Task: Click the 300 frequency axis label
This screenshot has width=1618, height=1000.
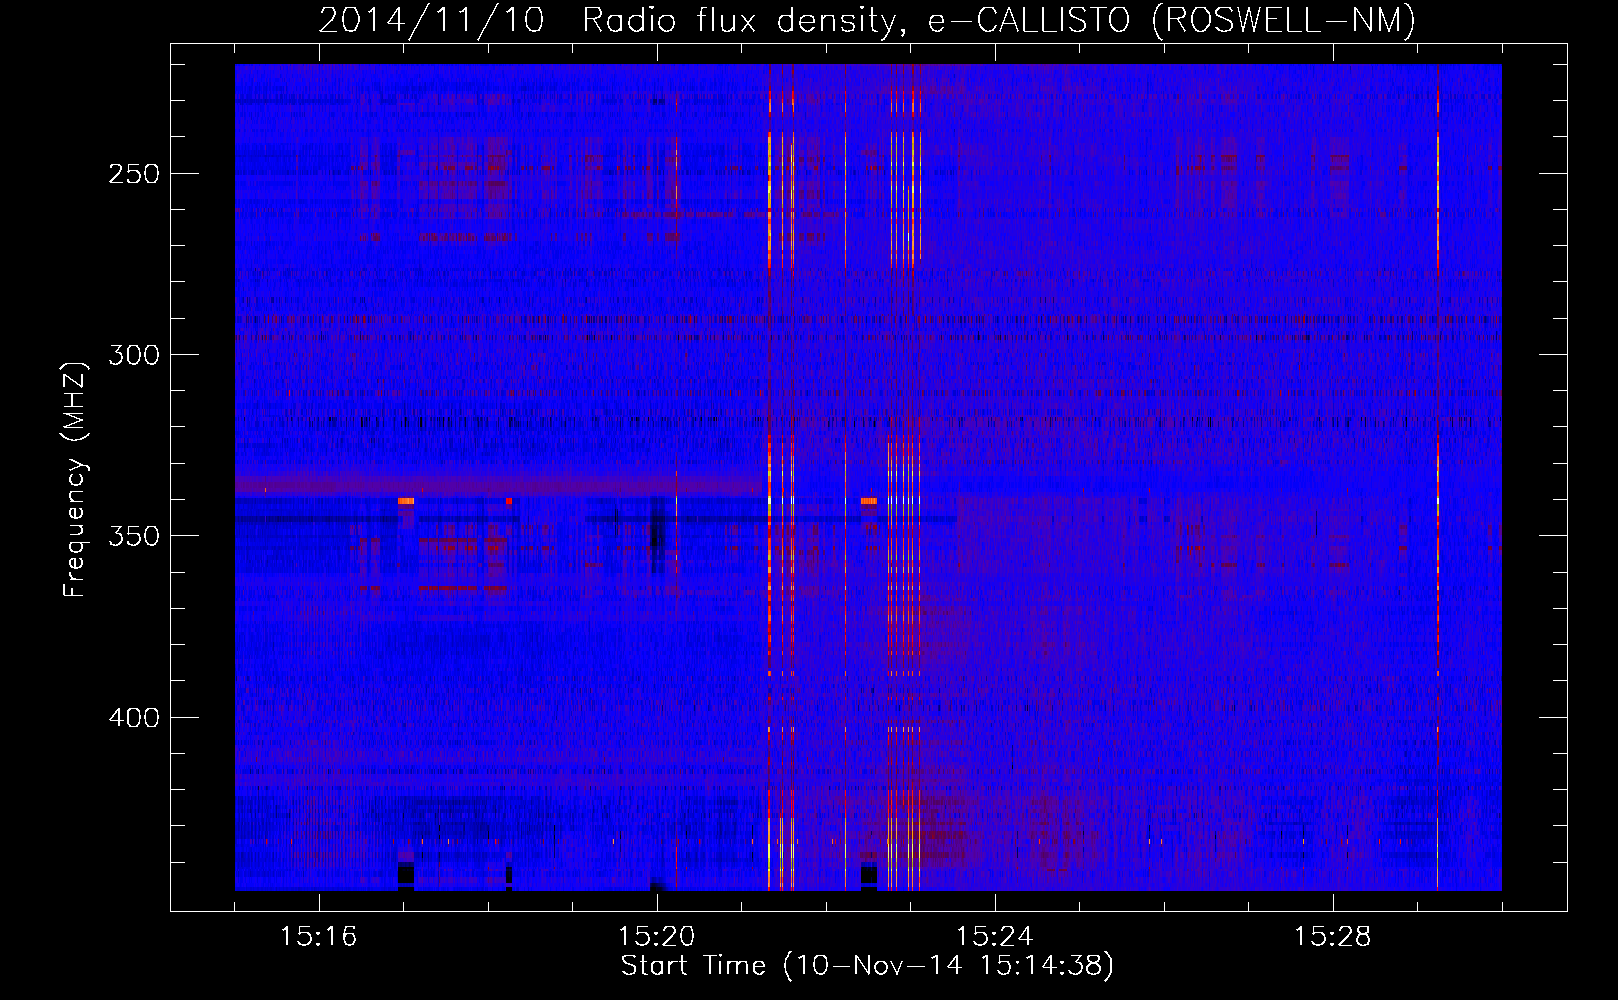Action: point(132,354)
